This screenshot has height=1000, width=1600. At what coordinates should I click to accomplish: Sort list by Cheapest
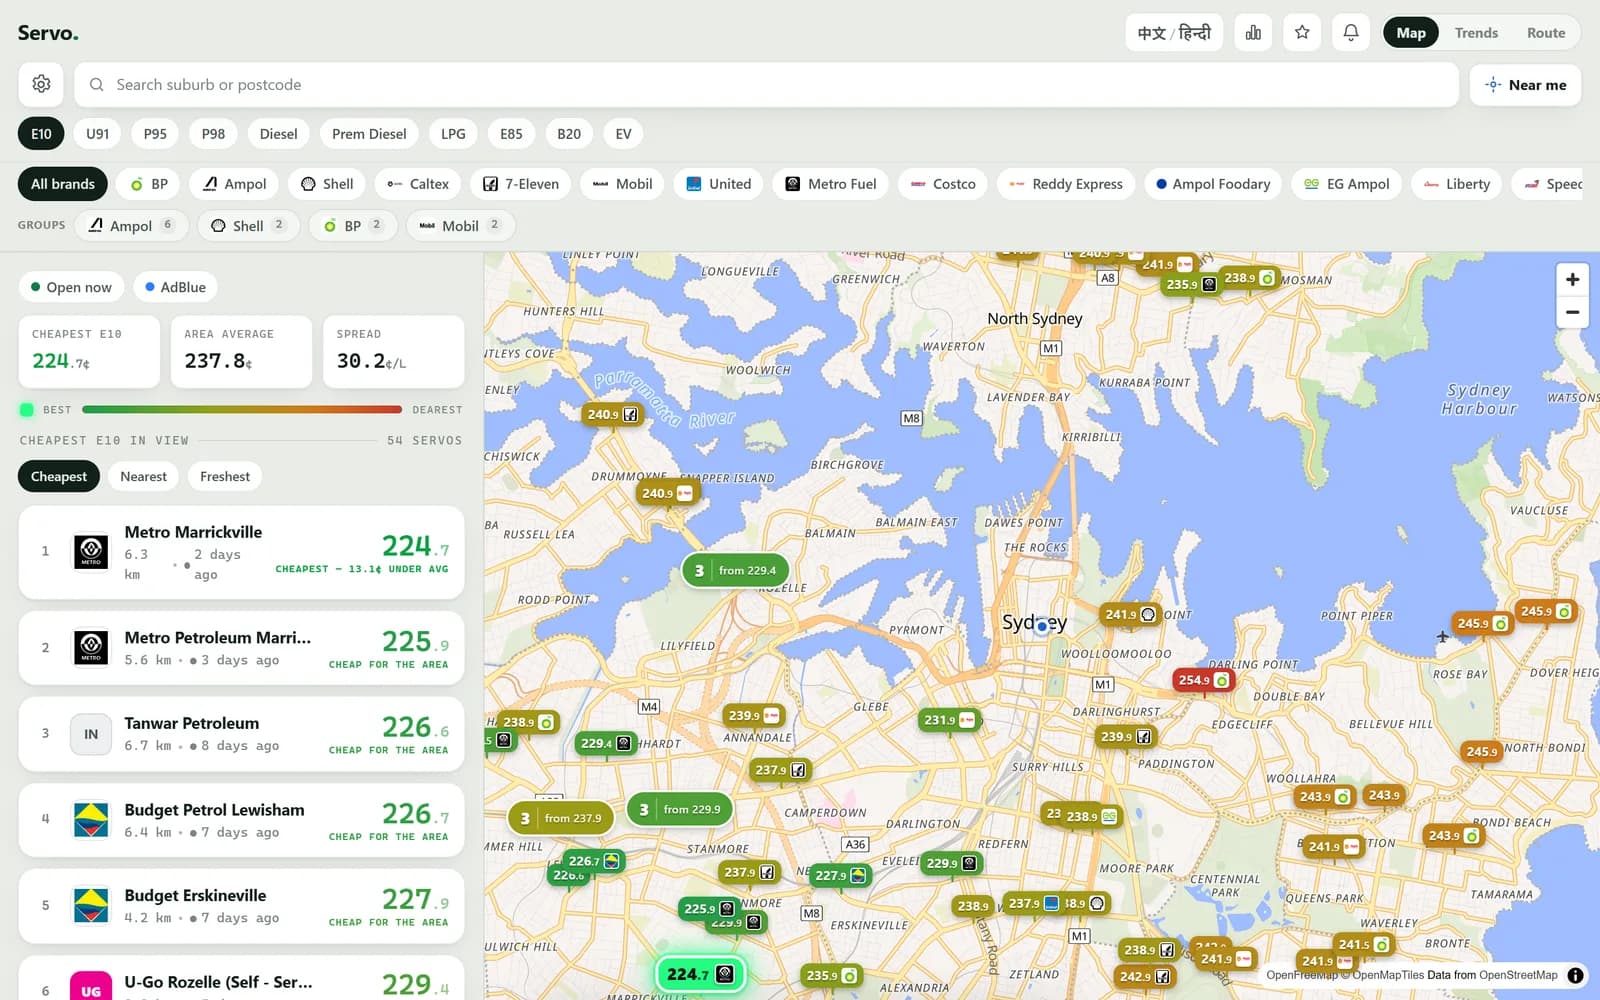click(x=59, y=476)
